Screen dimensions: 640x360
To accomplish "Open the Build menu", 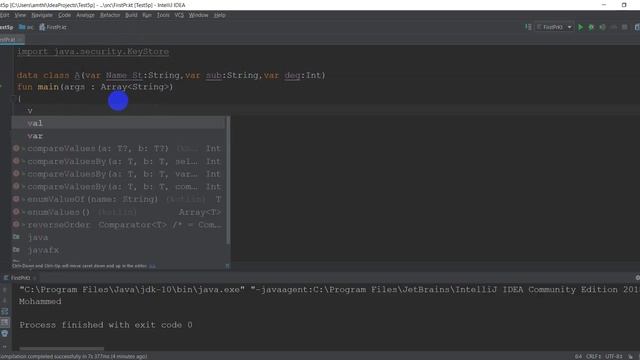I will click(131, 15).
